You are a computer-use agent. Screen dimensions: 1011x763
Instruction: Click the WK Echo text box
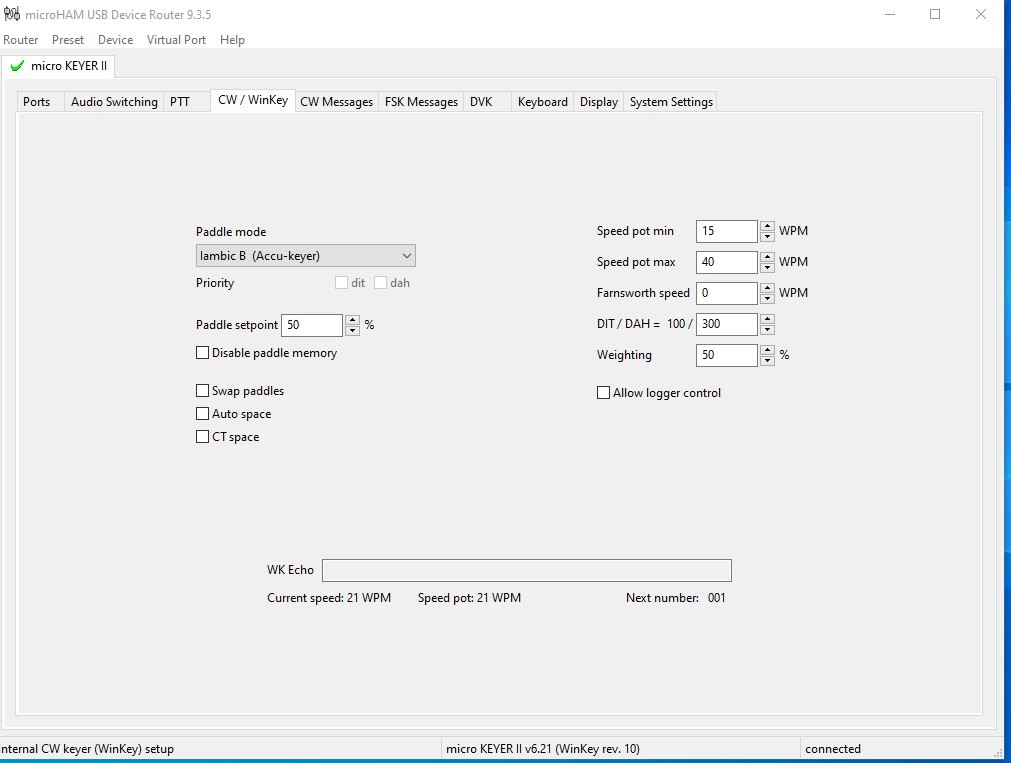click(527, 570)
